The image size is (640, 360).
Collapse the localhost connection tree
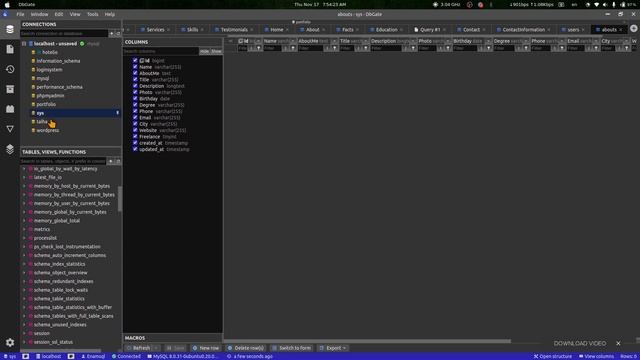point(24,44)
